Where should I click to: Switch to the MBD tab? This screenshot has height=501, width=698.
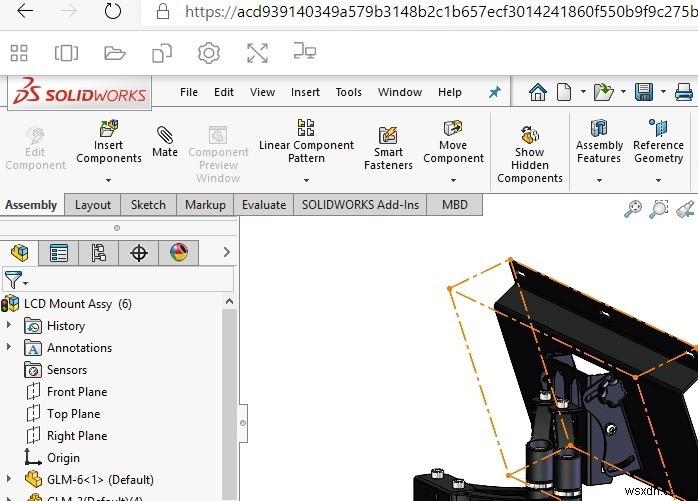(455, 205)
